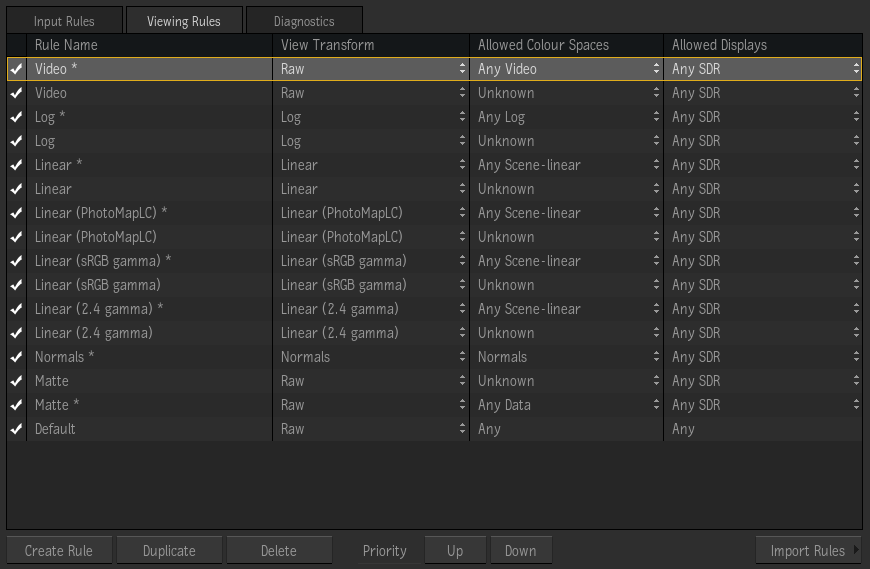Toggle checkmark for Linear (PhotoMapLC) * rule

coord(16,213)
